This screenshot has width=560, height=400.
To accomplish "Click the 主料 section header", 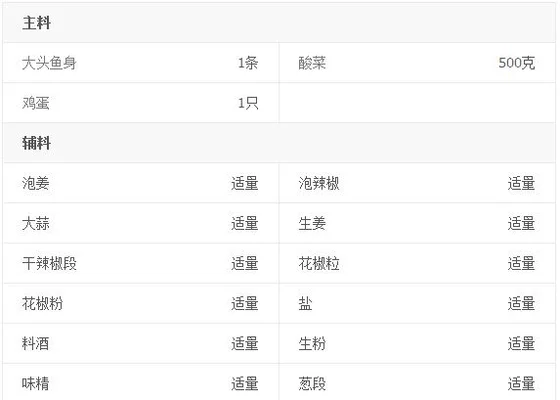I will [x=36, y=23].
